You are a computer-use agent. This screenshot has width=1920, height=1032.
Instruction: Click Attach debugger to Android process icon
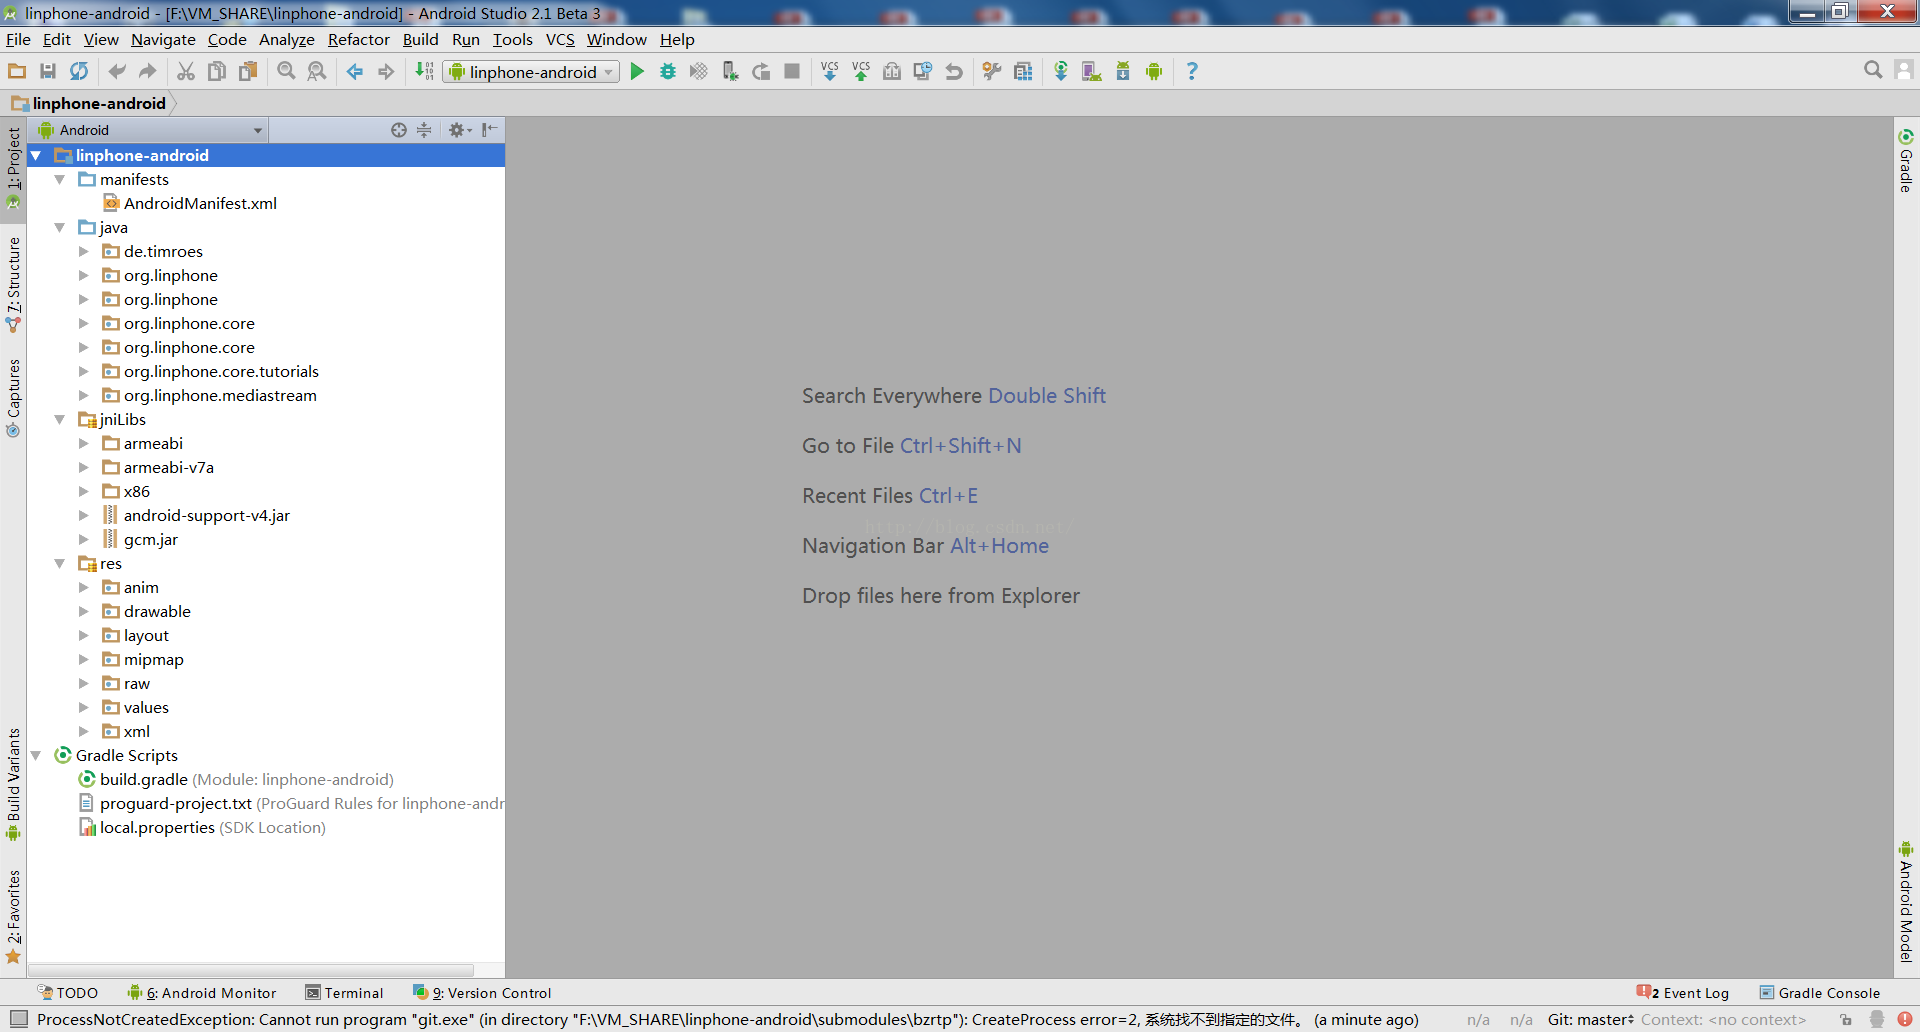point(730,71)
